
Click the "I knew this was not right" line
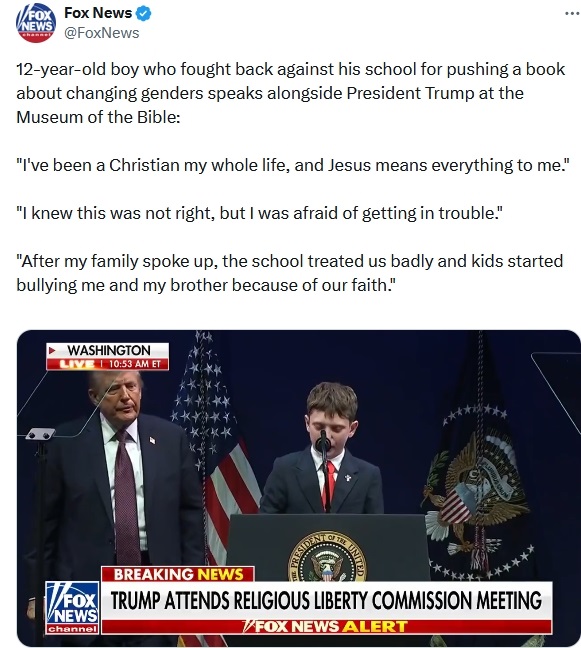tap(260, 213)
